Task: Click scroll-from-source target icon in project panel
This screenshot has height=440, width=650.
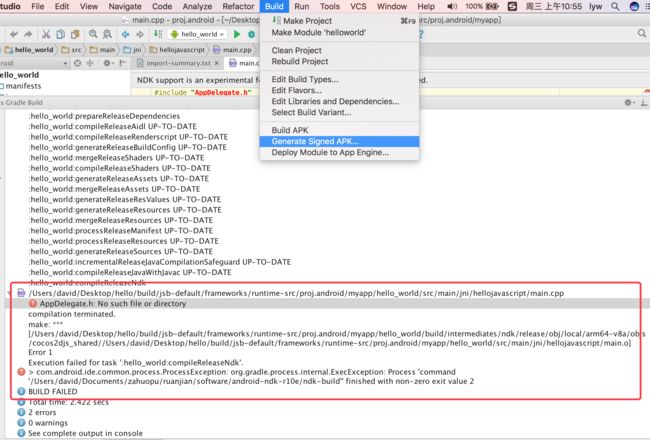Action: [x=77, y=63]
